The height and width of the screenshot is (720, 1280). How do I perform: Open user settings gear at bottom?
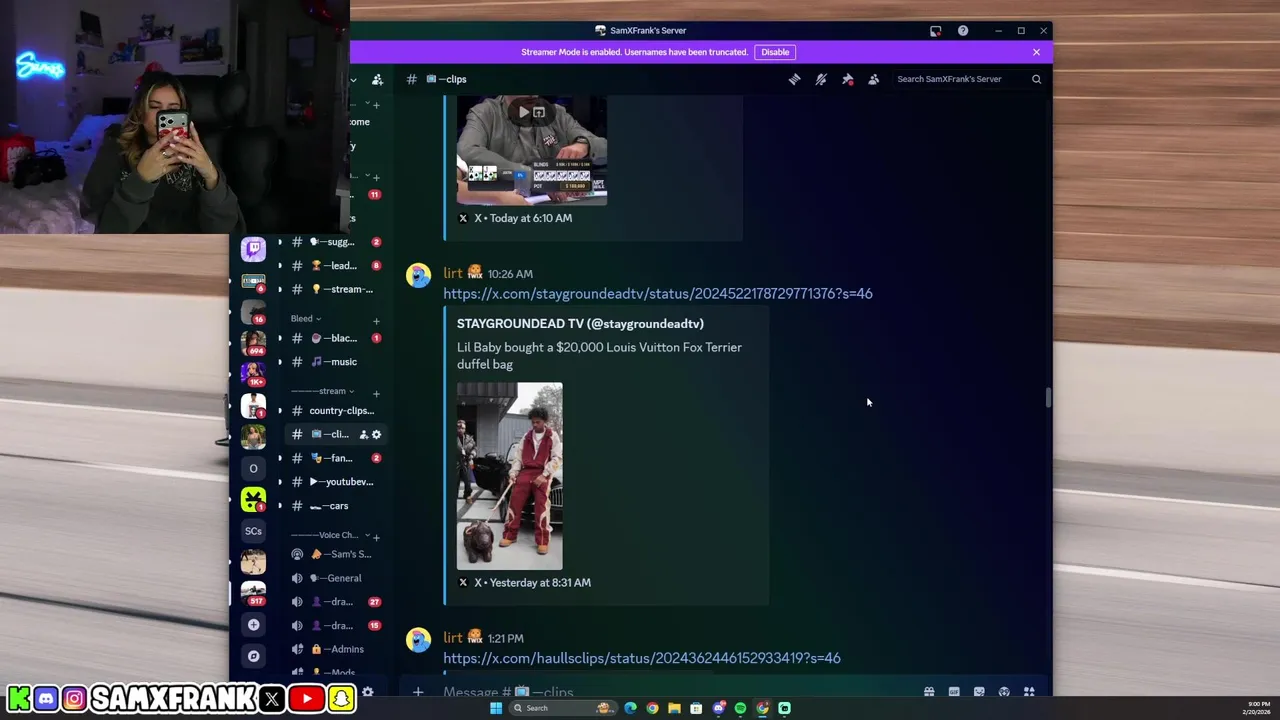point(367,691)
